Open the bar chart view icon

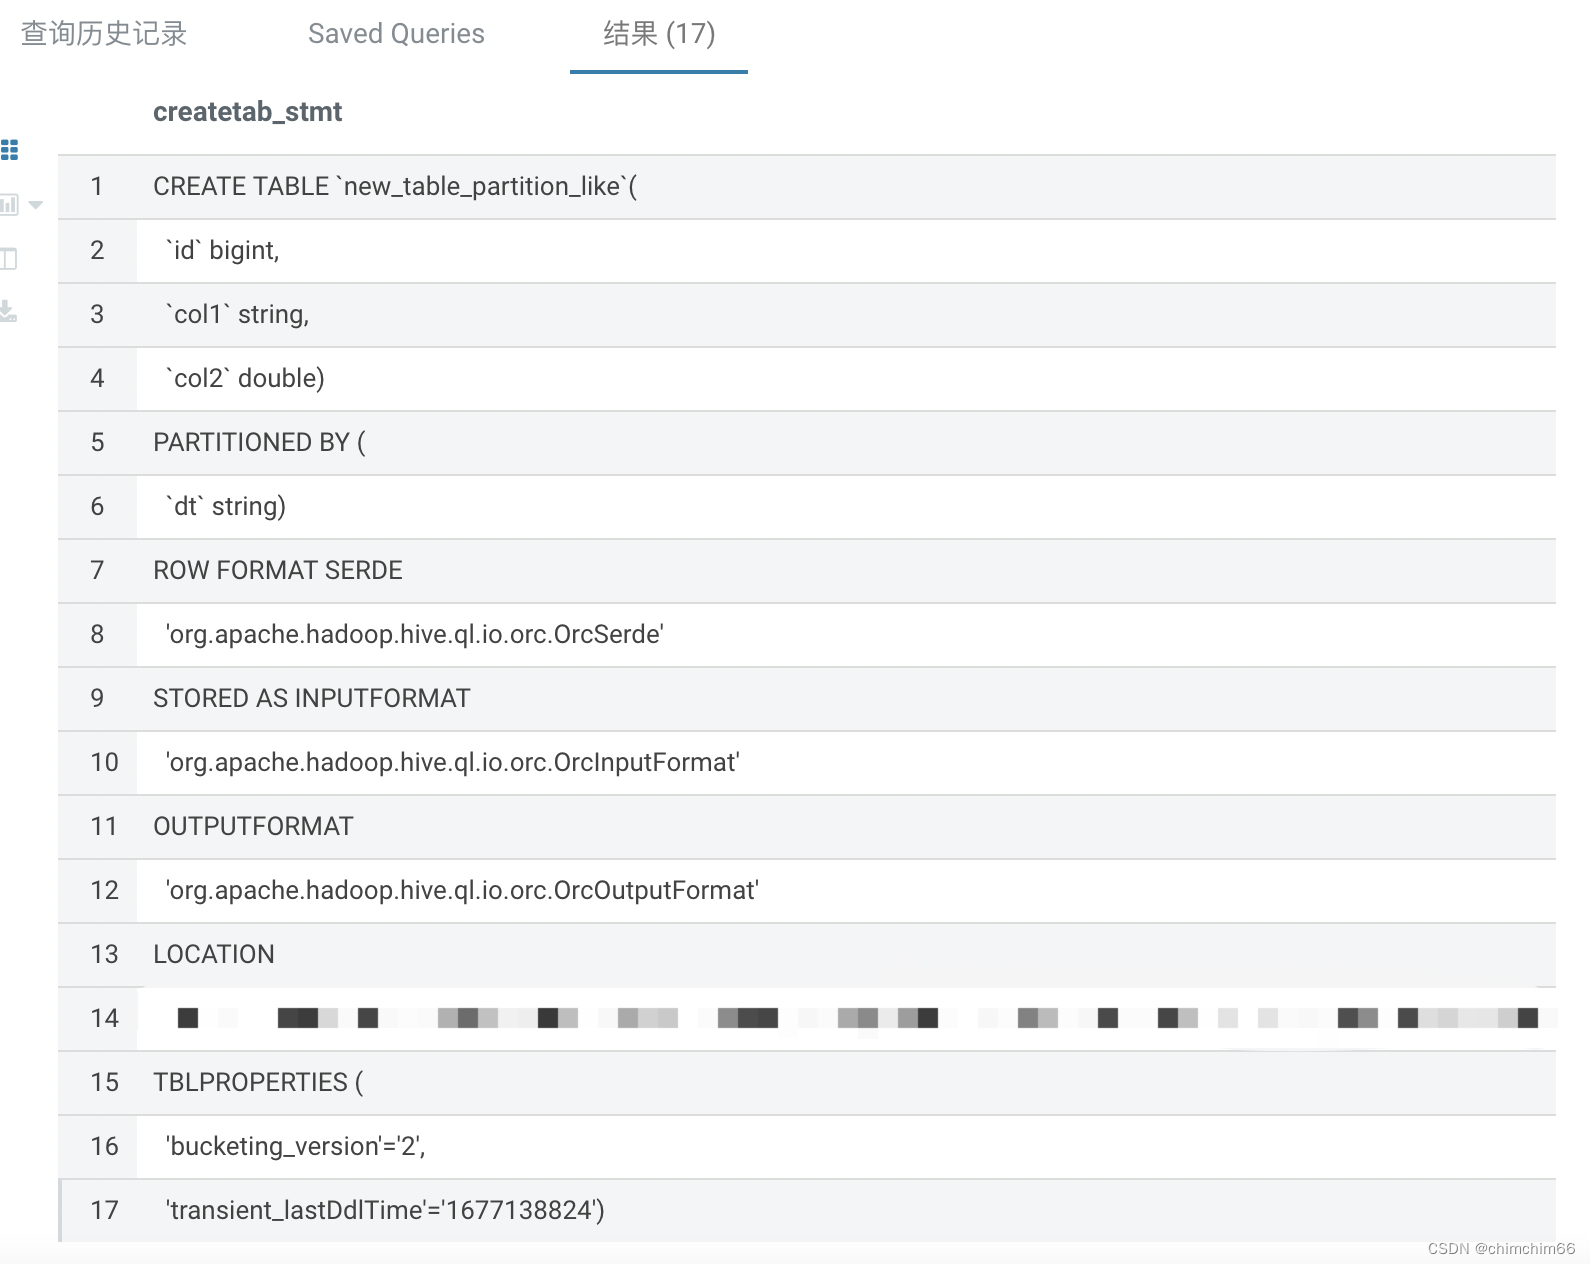coord(9,205)
